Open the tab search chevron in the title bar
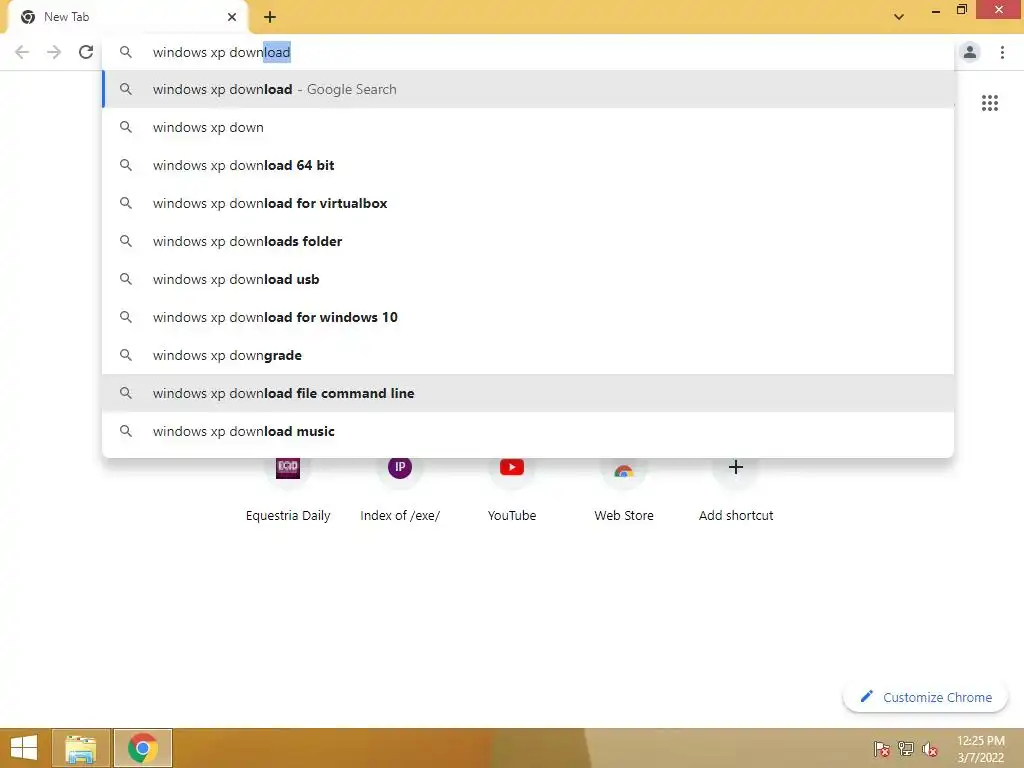This screenshot has width=1024, height=768. click(899, 17)
